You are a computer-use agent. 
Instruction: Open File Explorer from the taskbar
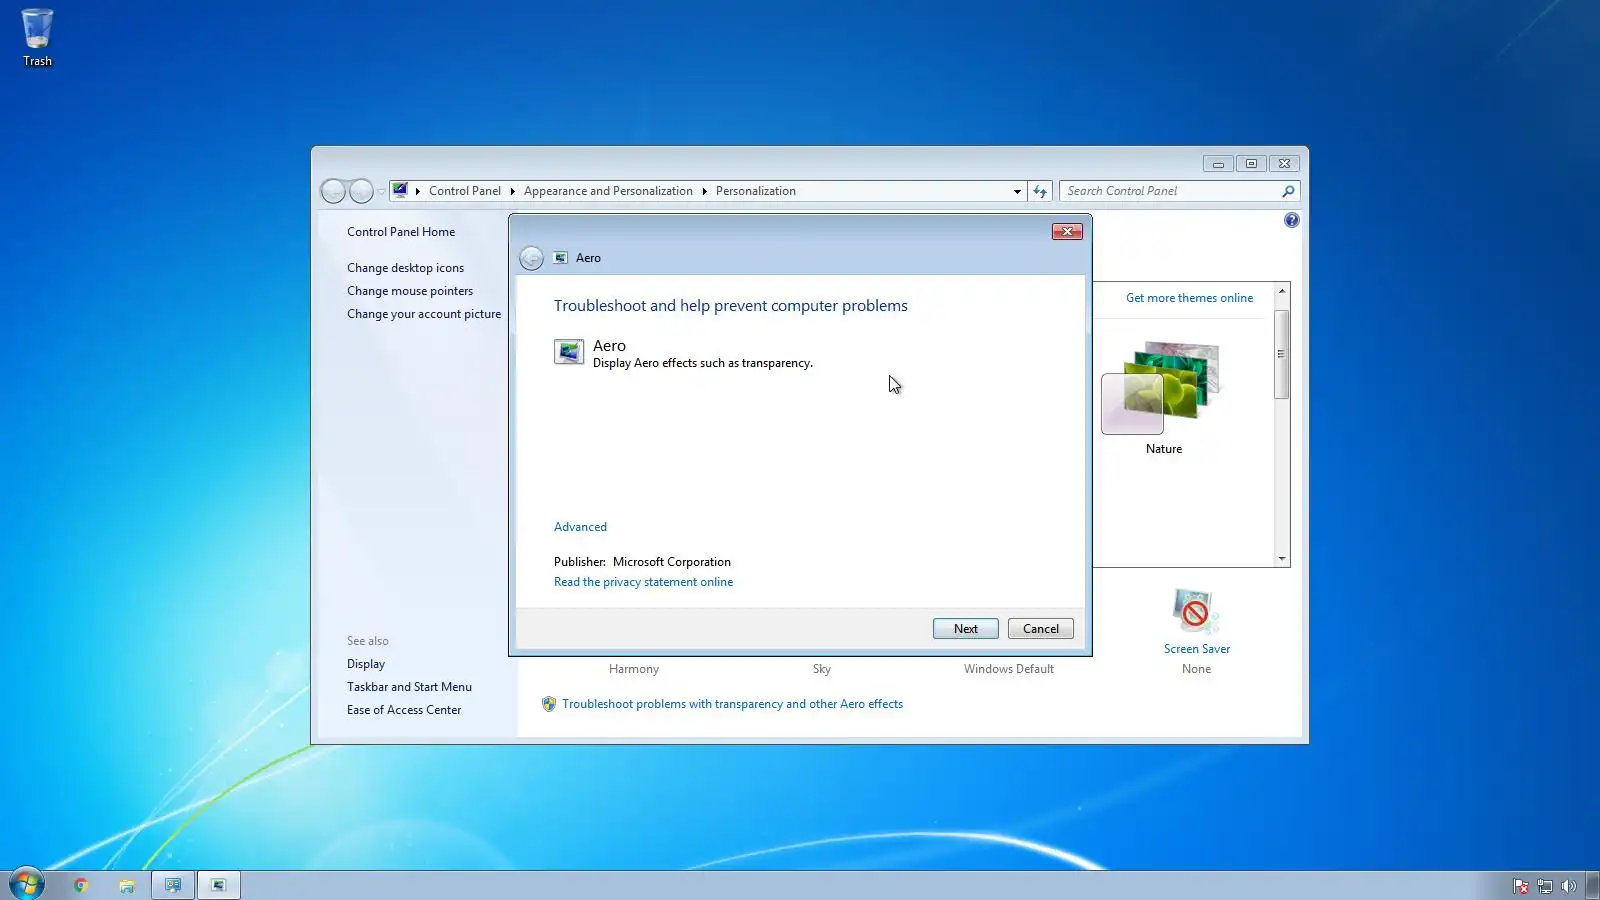(x=127, y=885)
